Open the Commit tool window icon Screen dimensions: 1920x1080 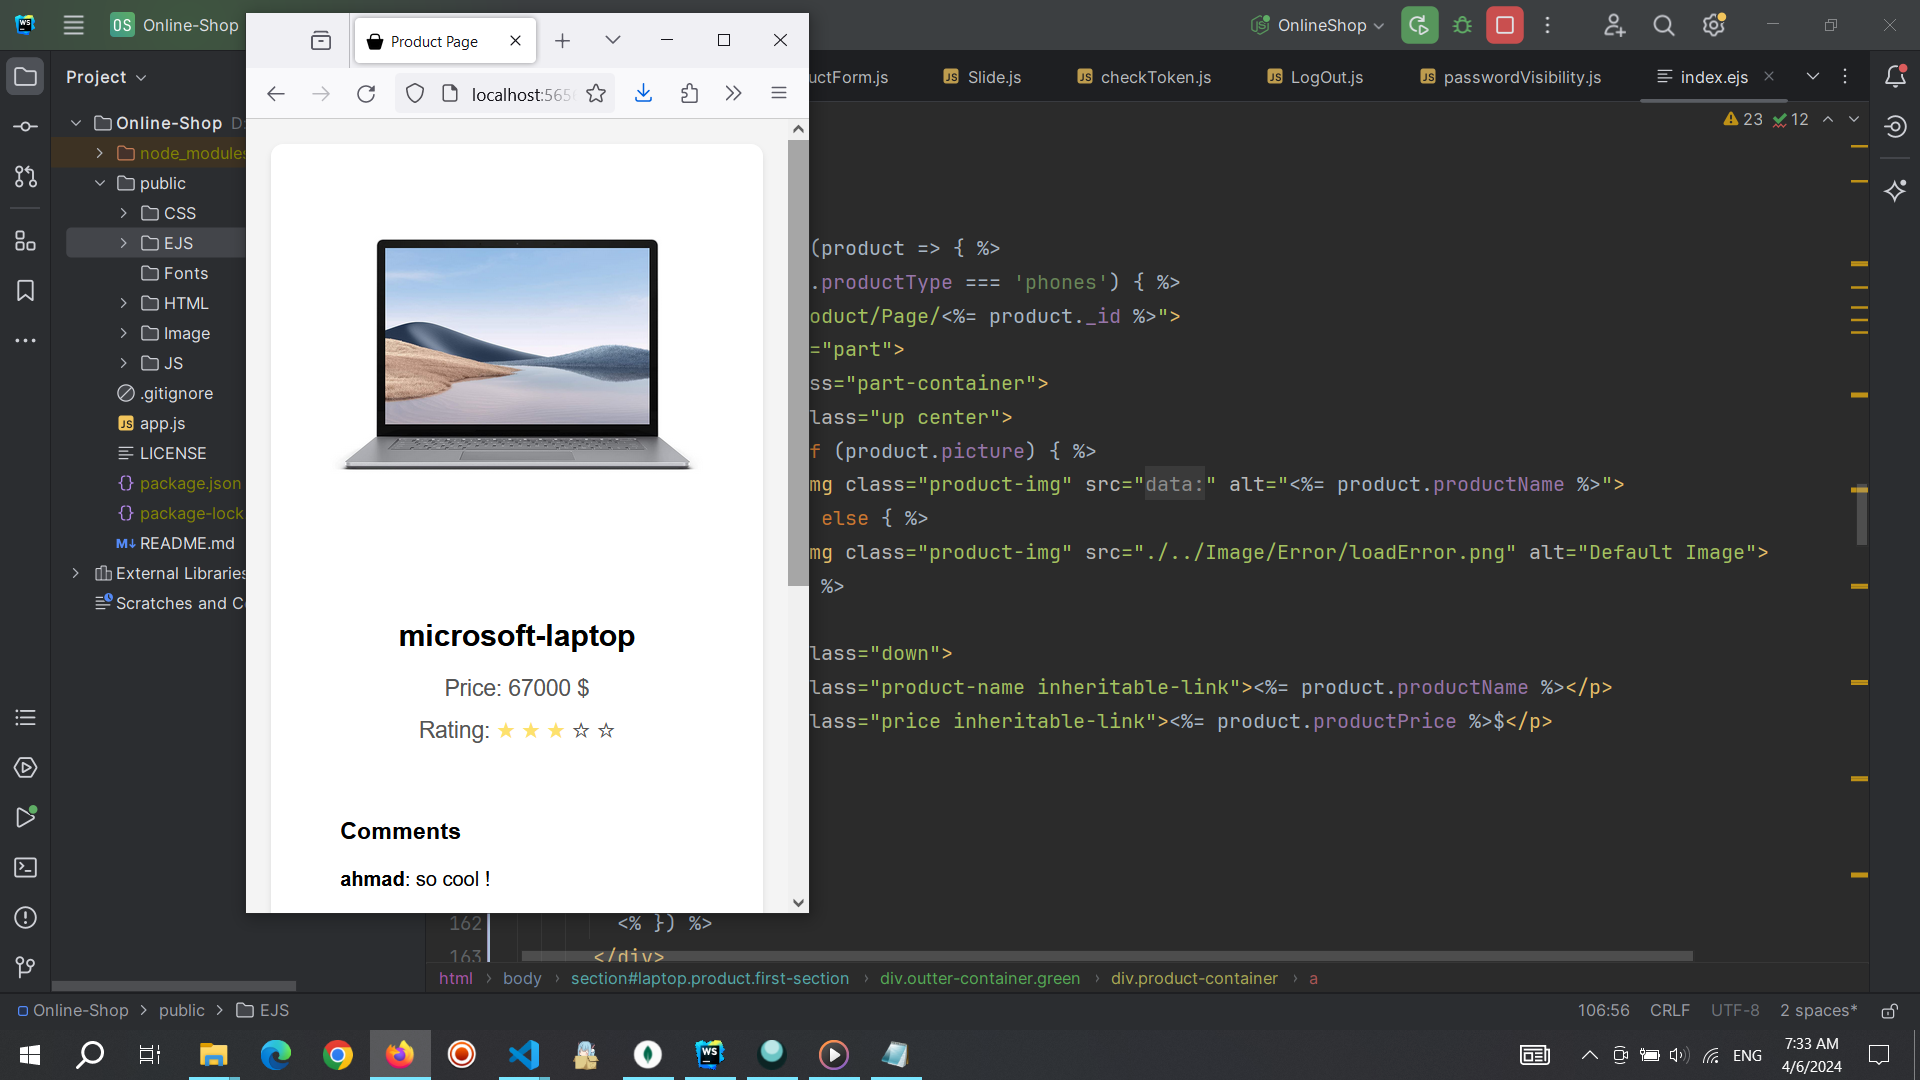pyautogui.click(x=26, y=127)
